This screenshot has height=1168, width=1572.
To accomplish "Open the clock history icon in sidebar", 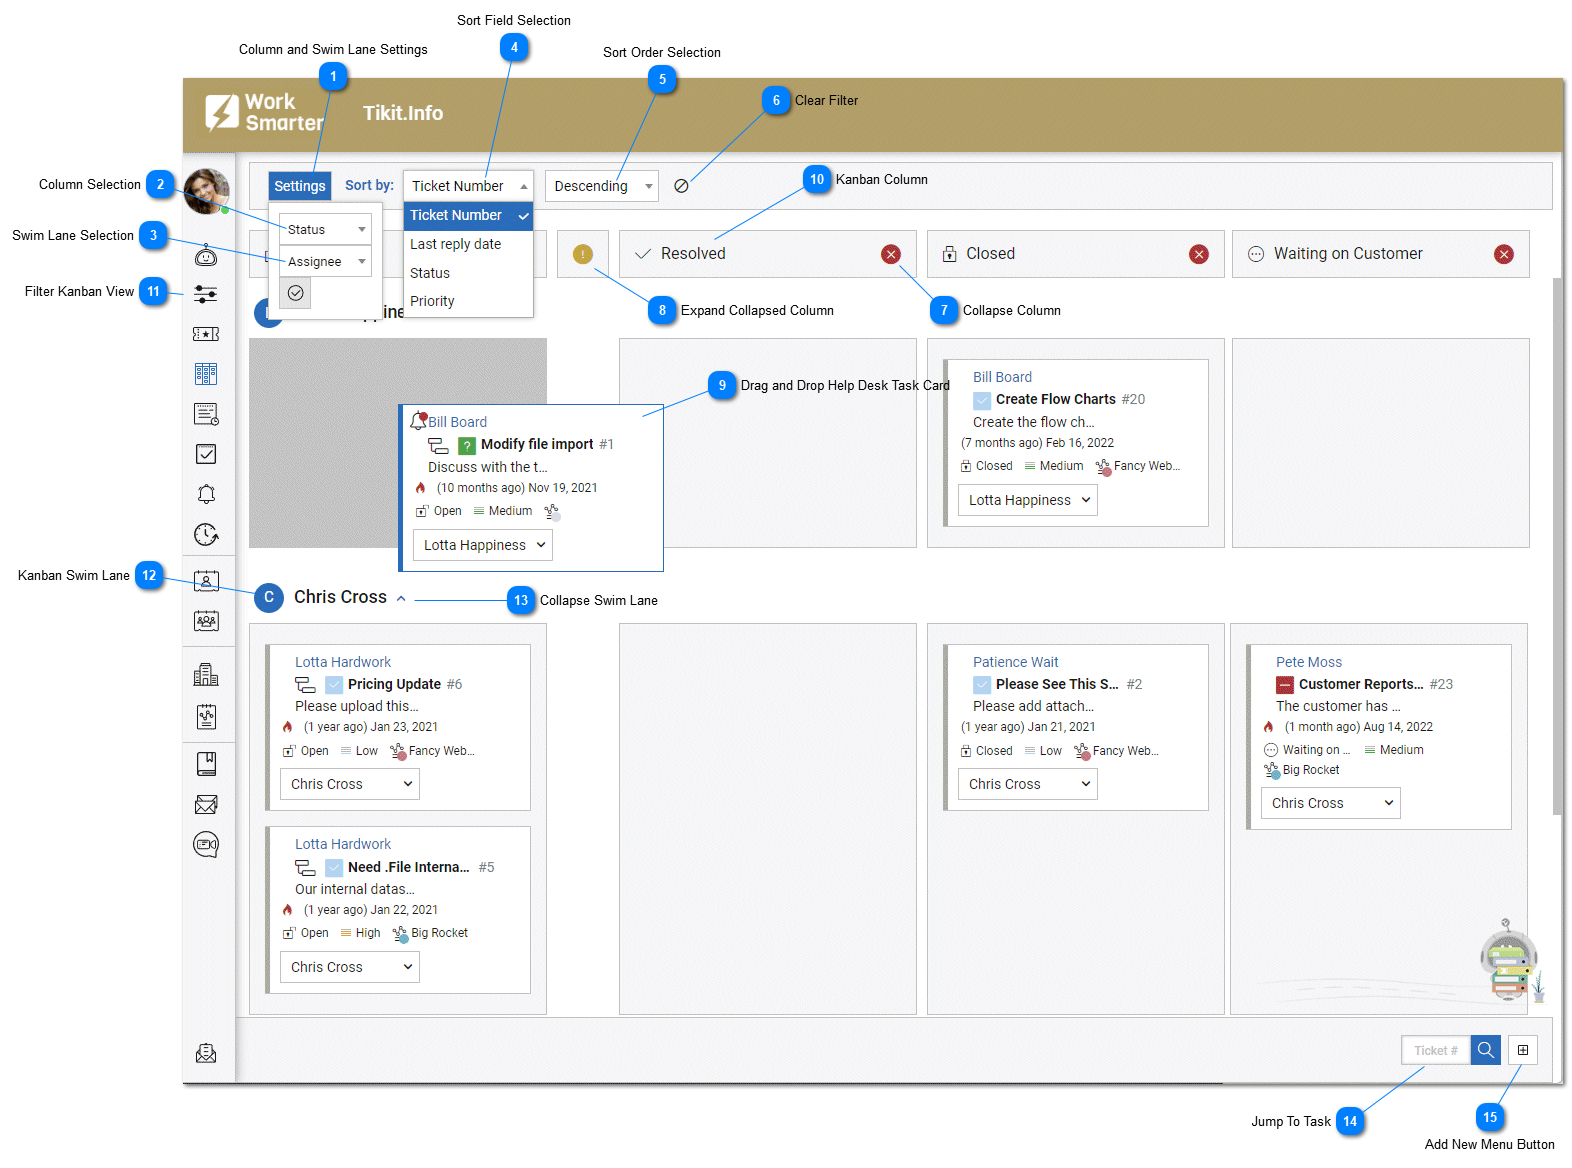I will [x=206, y=534].
